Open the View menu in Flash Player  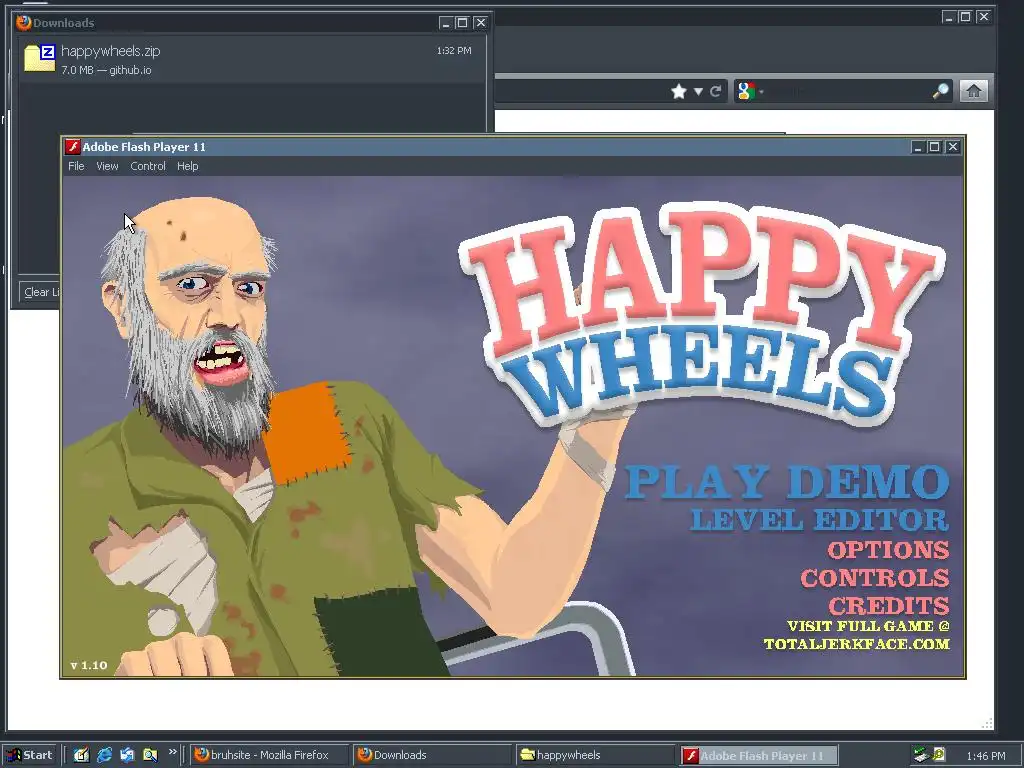point(107,166)
